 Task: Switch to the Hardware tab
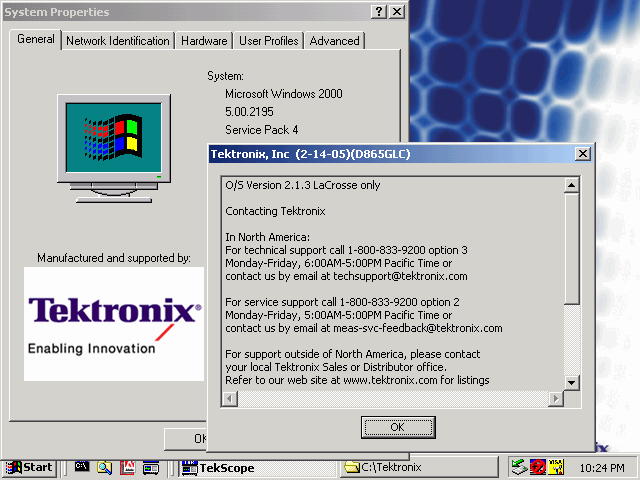pos(204,41)
